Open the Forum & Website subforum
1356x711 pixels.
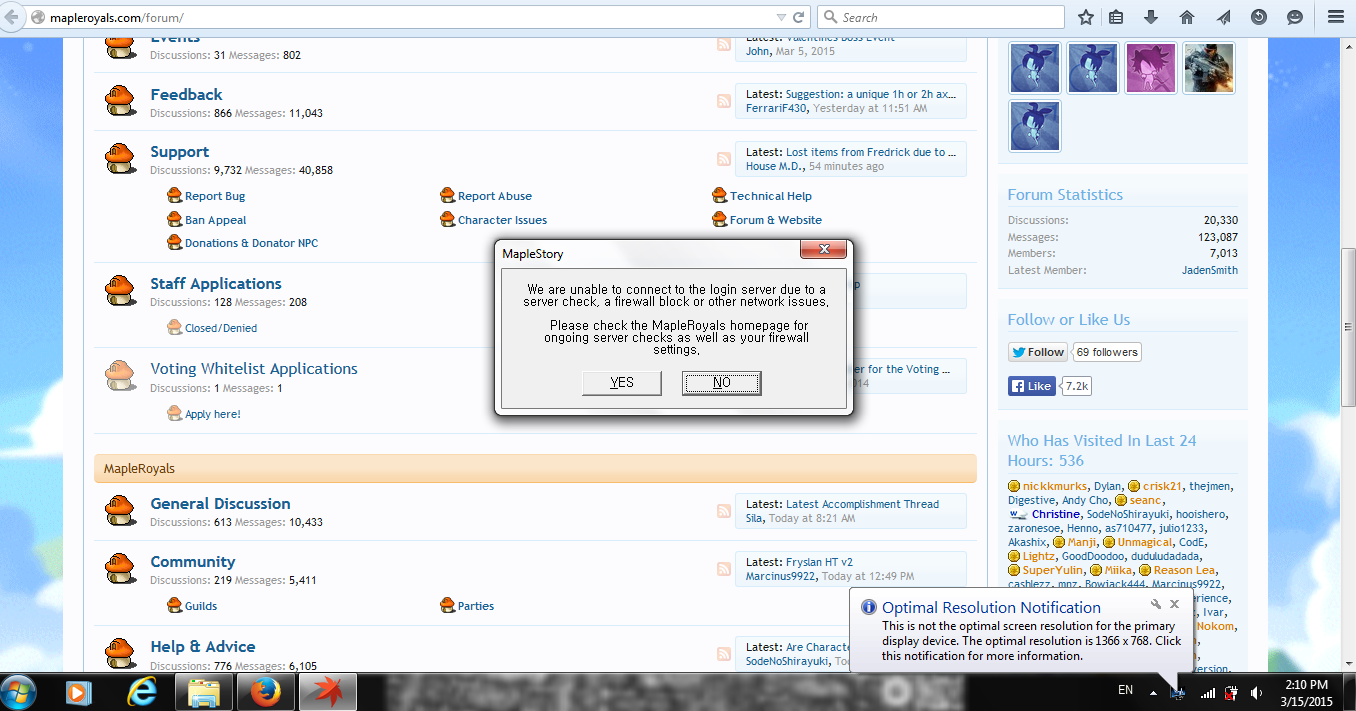pyautogui.click(x=775, y=220)
